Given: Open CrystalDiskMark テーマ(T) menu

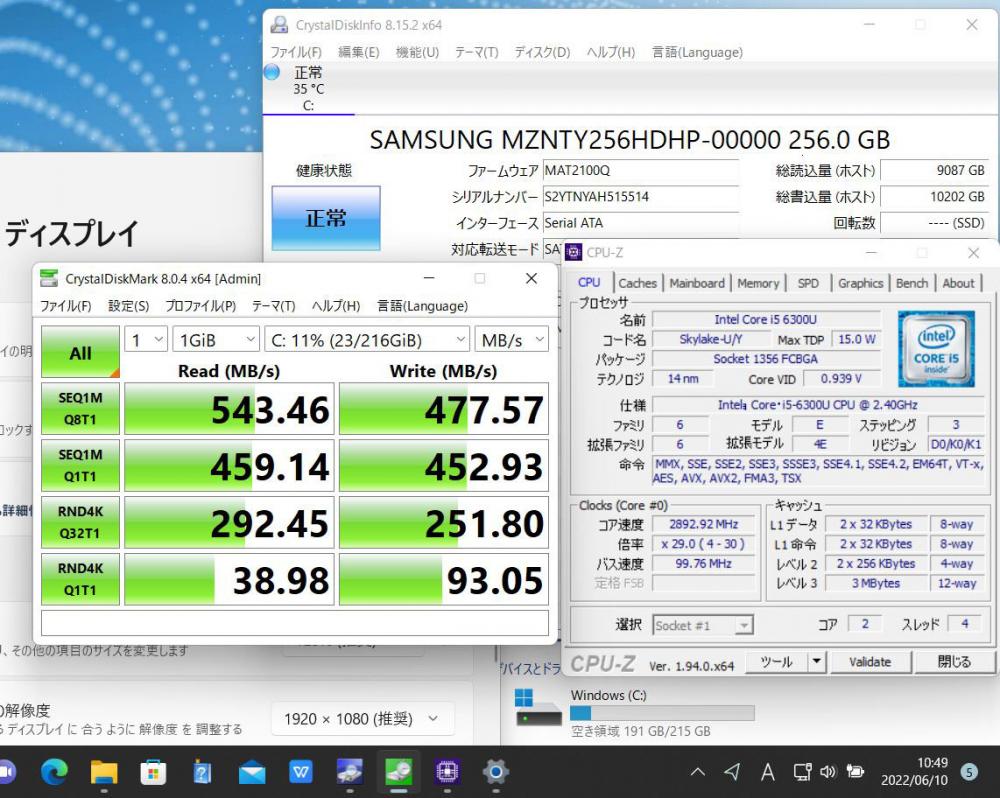Looking at the screenshot, I should tap(274, 306).
